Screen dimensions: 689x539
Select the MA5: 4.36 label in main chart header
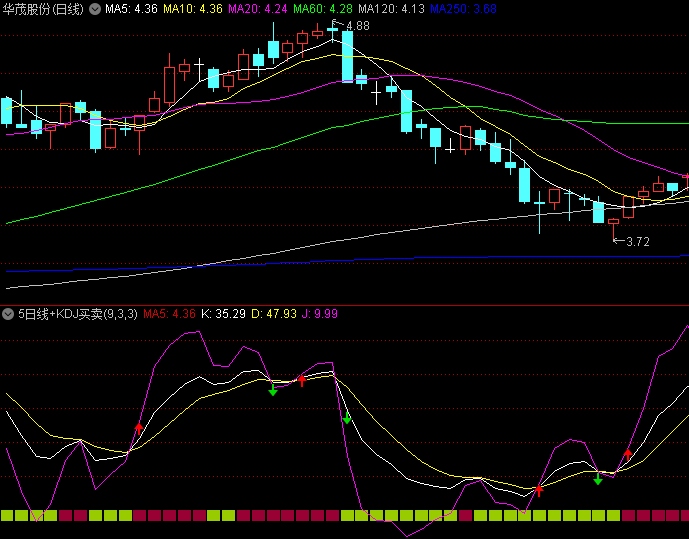pos(131,9)
